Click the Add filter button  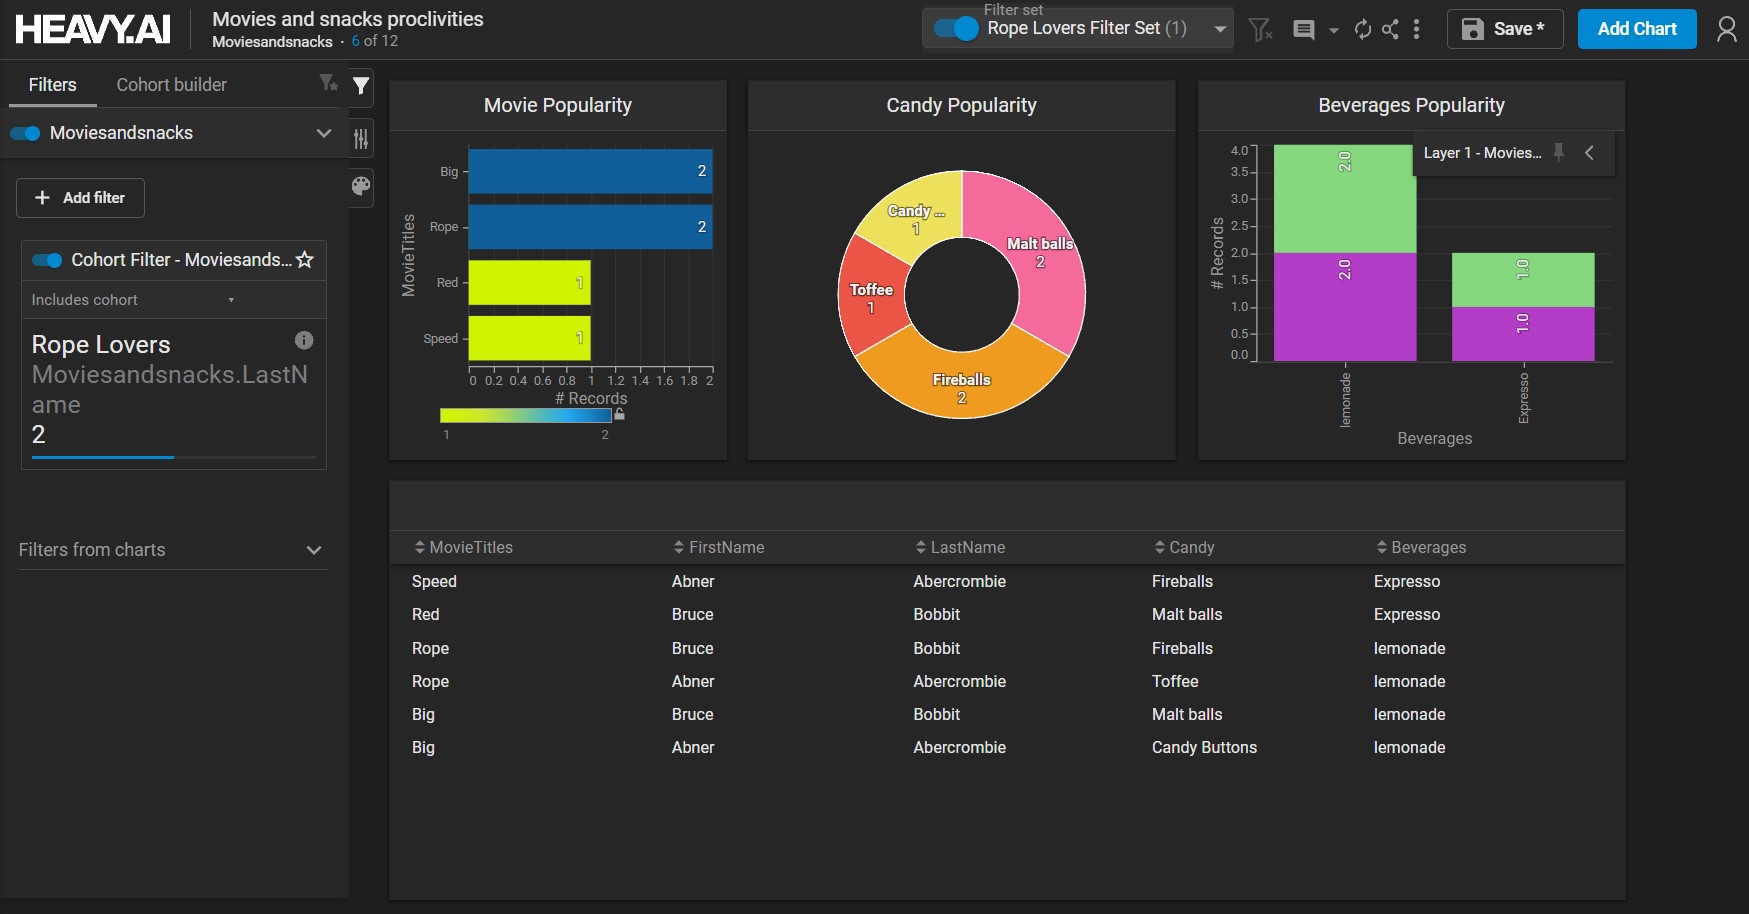[80, 198]
